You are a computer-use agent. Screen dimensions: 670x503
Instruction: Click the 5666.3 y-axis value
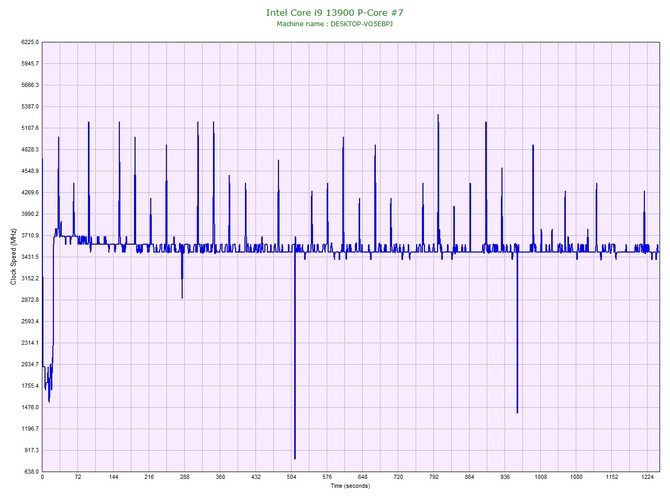[30, 85]
